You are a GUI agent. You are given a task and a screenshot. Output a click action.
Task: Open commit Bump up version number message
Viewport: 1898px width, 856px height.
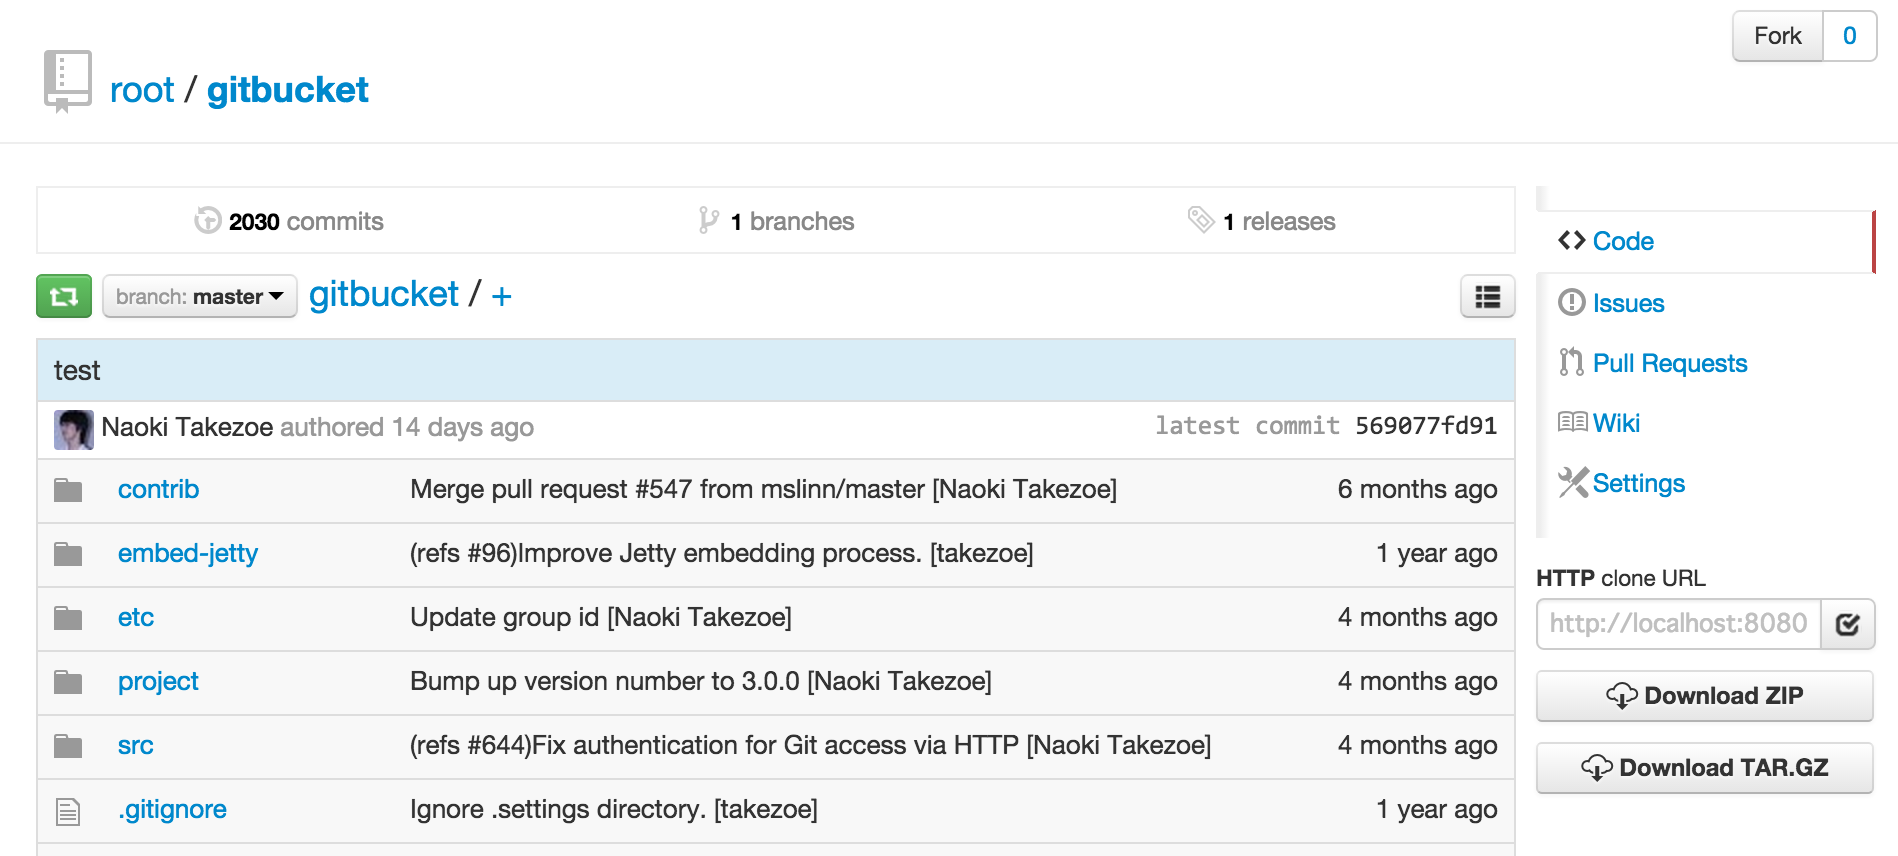click(x=700, y=681)
